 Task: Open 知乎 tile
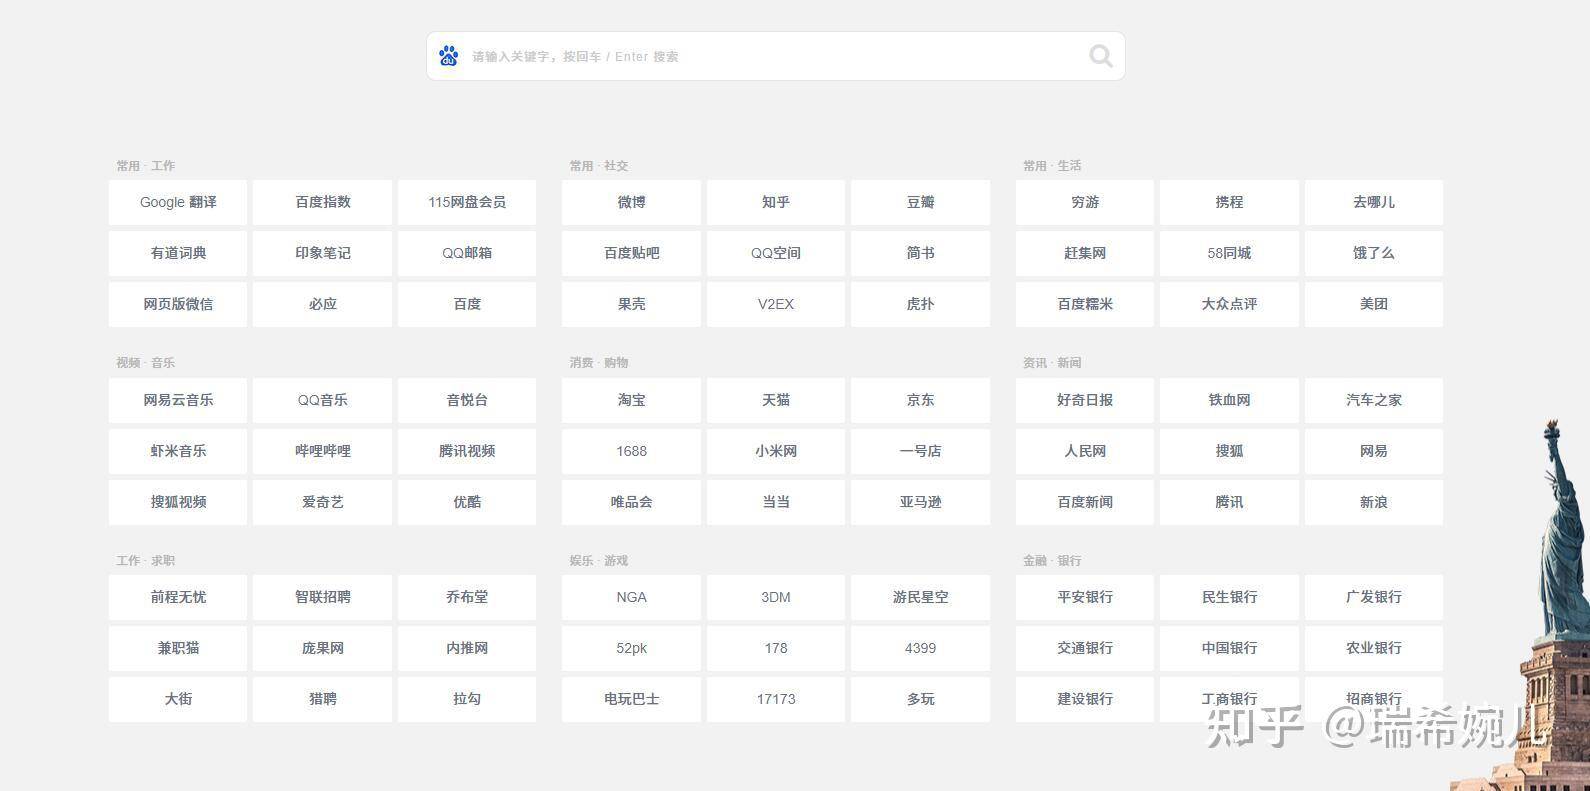(776, 202)
